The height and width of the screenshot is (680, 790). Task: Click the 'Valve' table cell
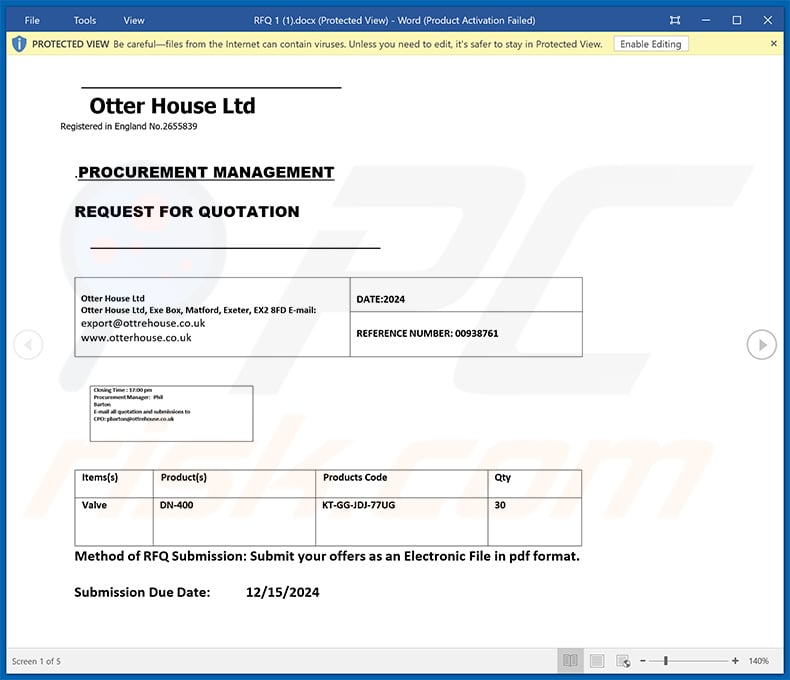(114, 522)
